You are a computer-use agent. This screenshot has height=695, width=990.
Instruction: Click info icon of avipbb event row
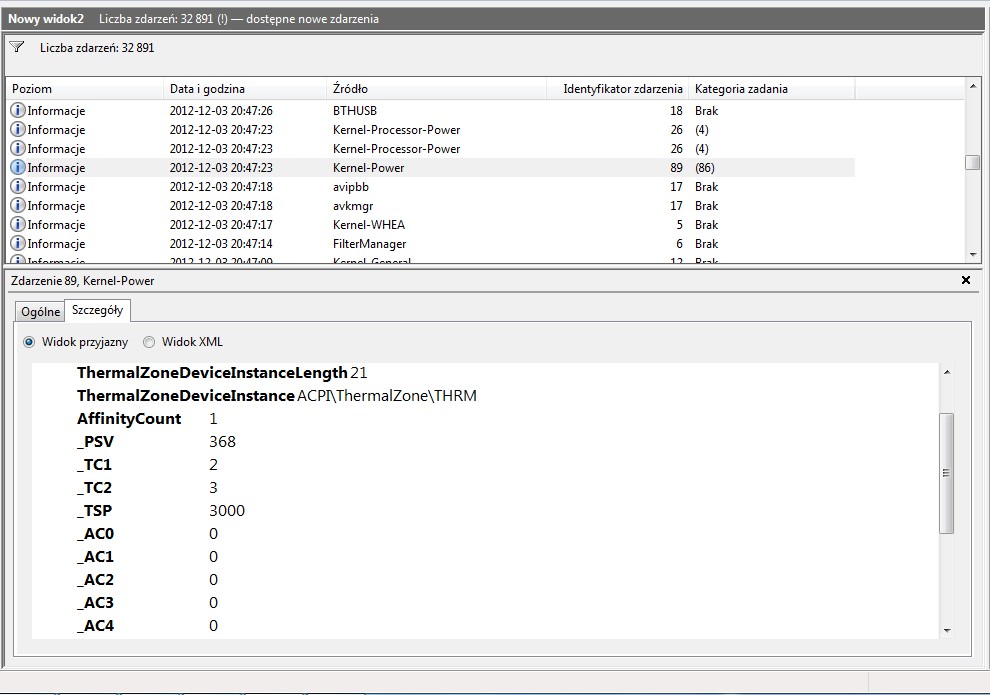point(18,186)
